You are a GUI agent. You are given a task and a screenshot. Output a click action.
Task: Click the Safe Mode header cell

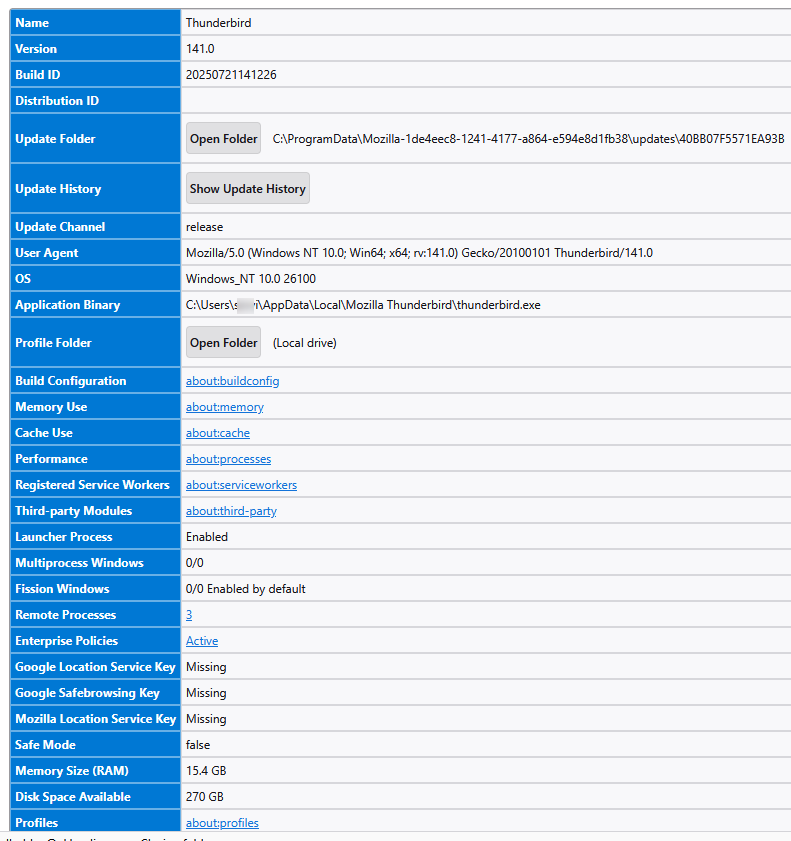pos(95,745)
